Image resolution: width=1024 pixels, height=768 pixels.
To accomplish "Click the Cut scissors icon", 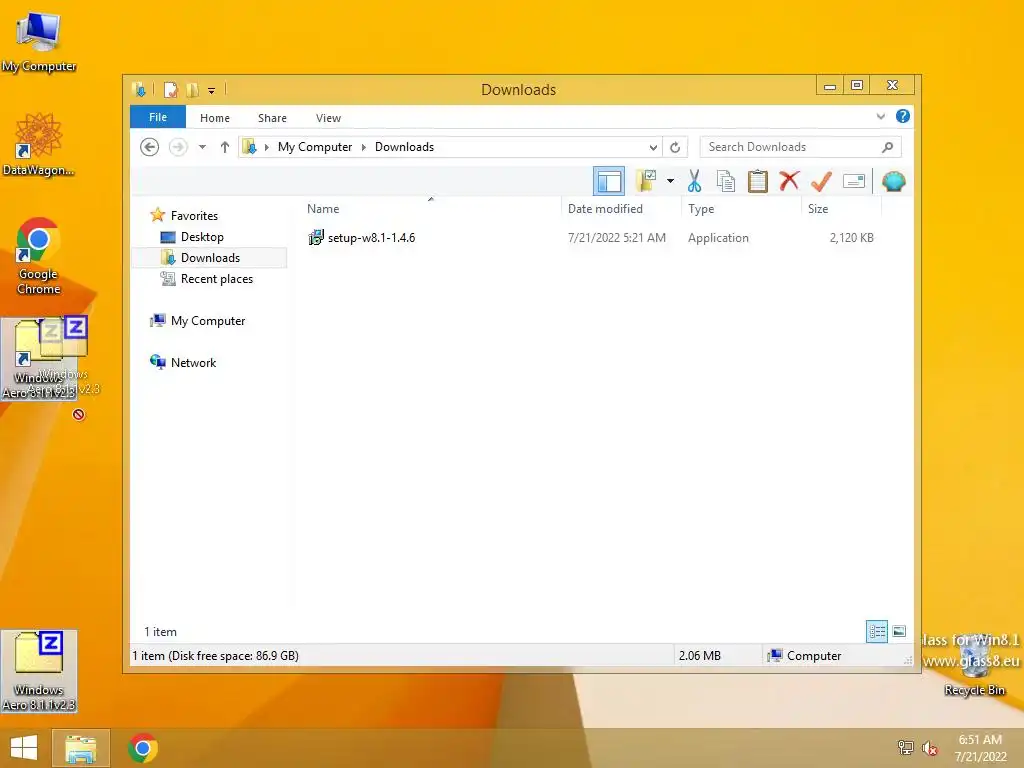I will [694, 181].
